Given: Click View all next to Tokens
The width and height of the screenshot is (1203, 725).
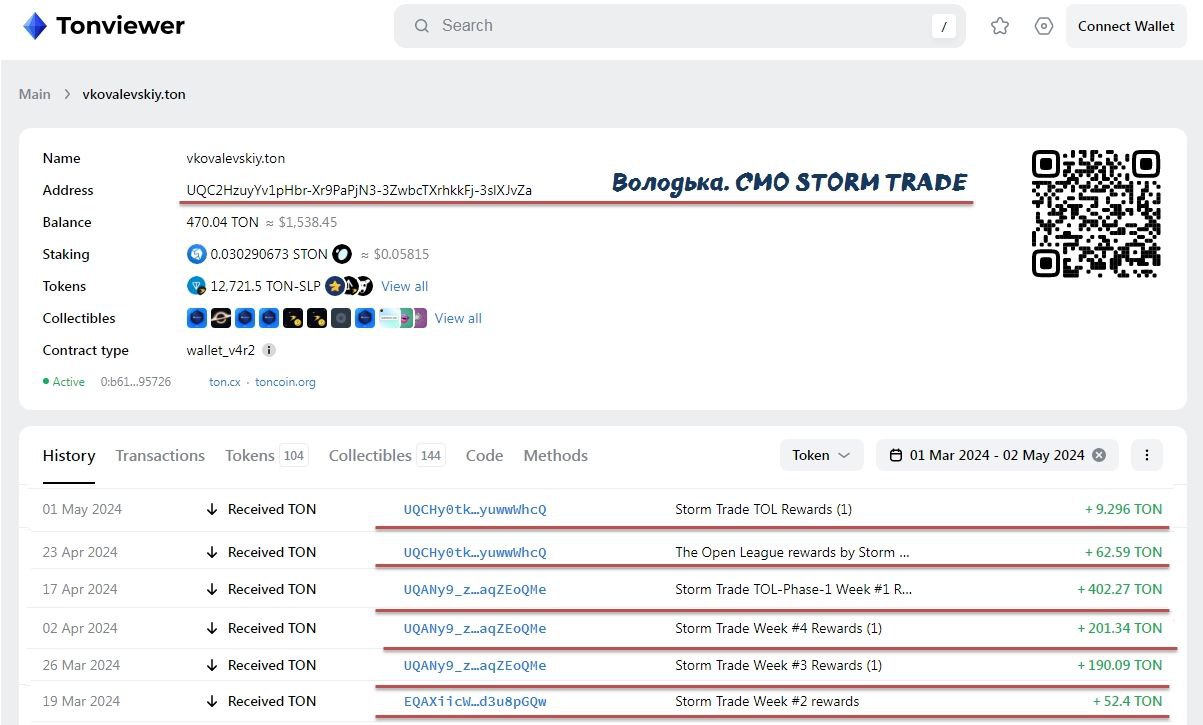Looking at the screenshot, I should tap(404, 286).
